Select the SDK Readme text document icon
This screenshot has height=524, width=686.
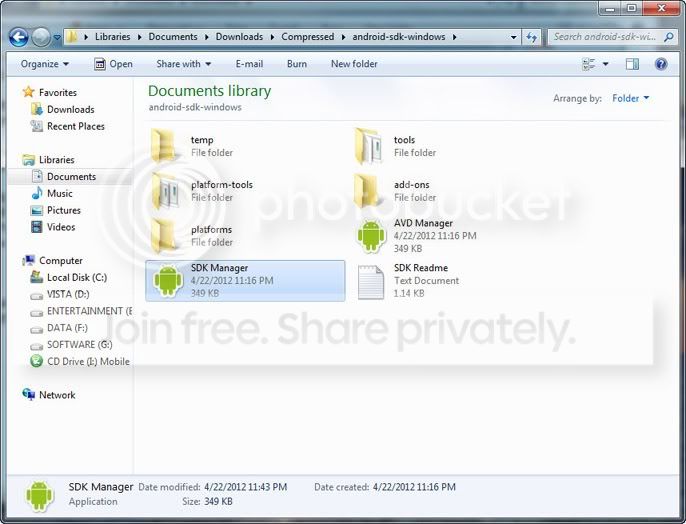click(x=371, y=282)
